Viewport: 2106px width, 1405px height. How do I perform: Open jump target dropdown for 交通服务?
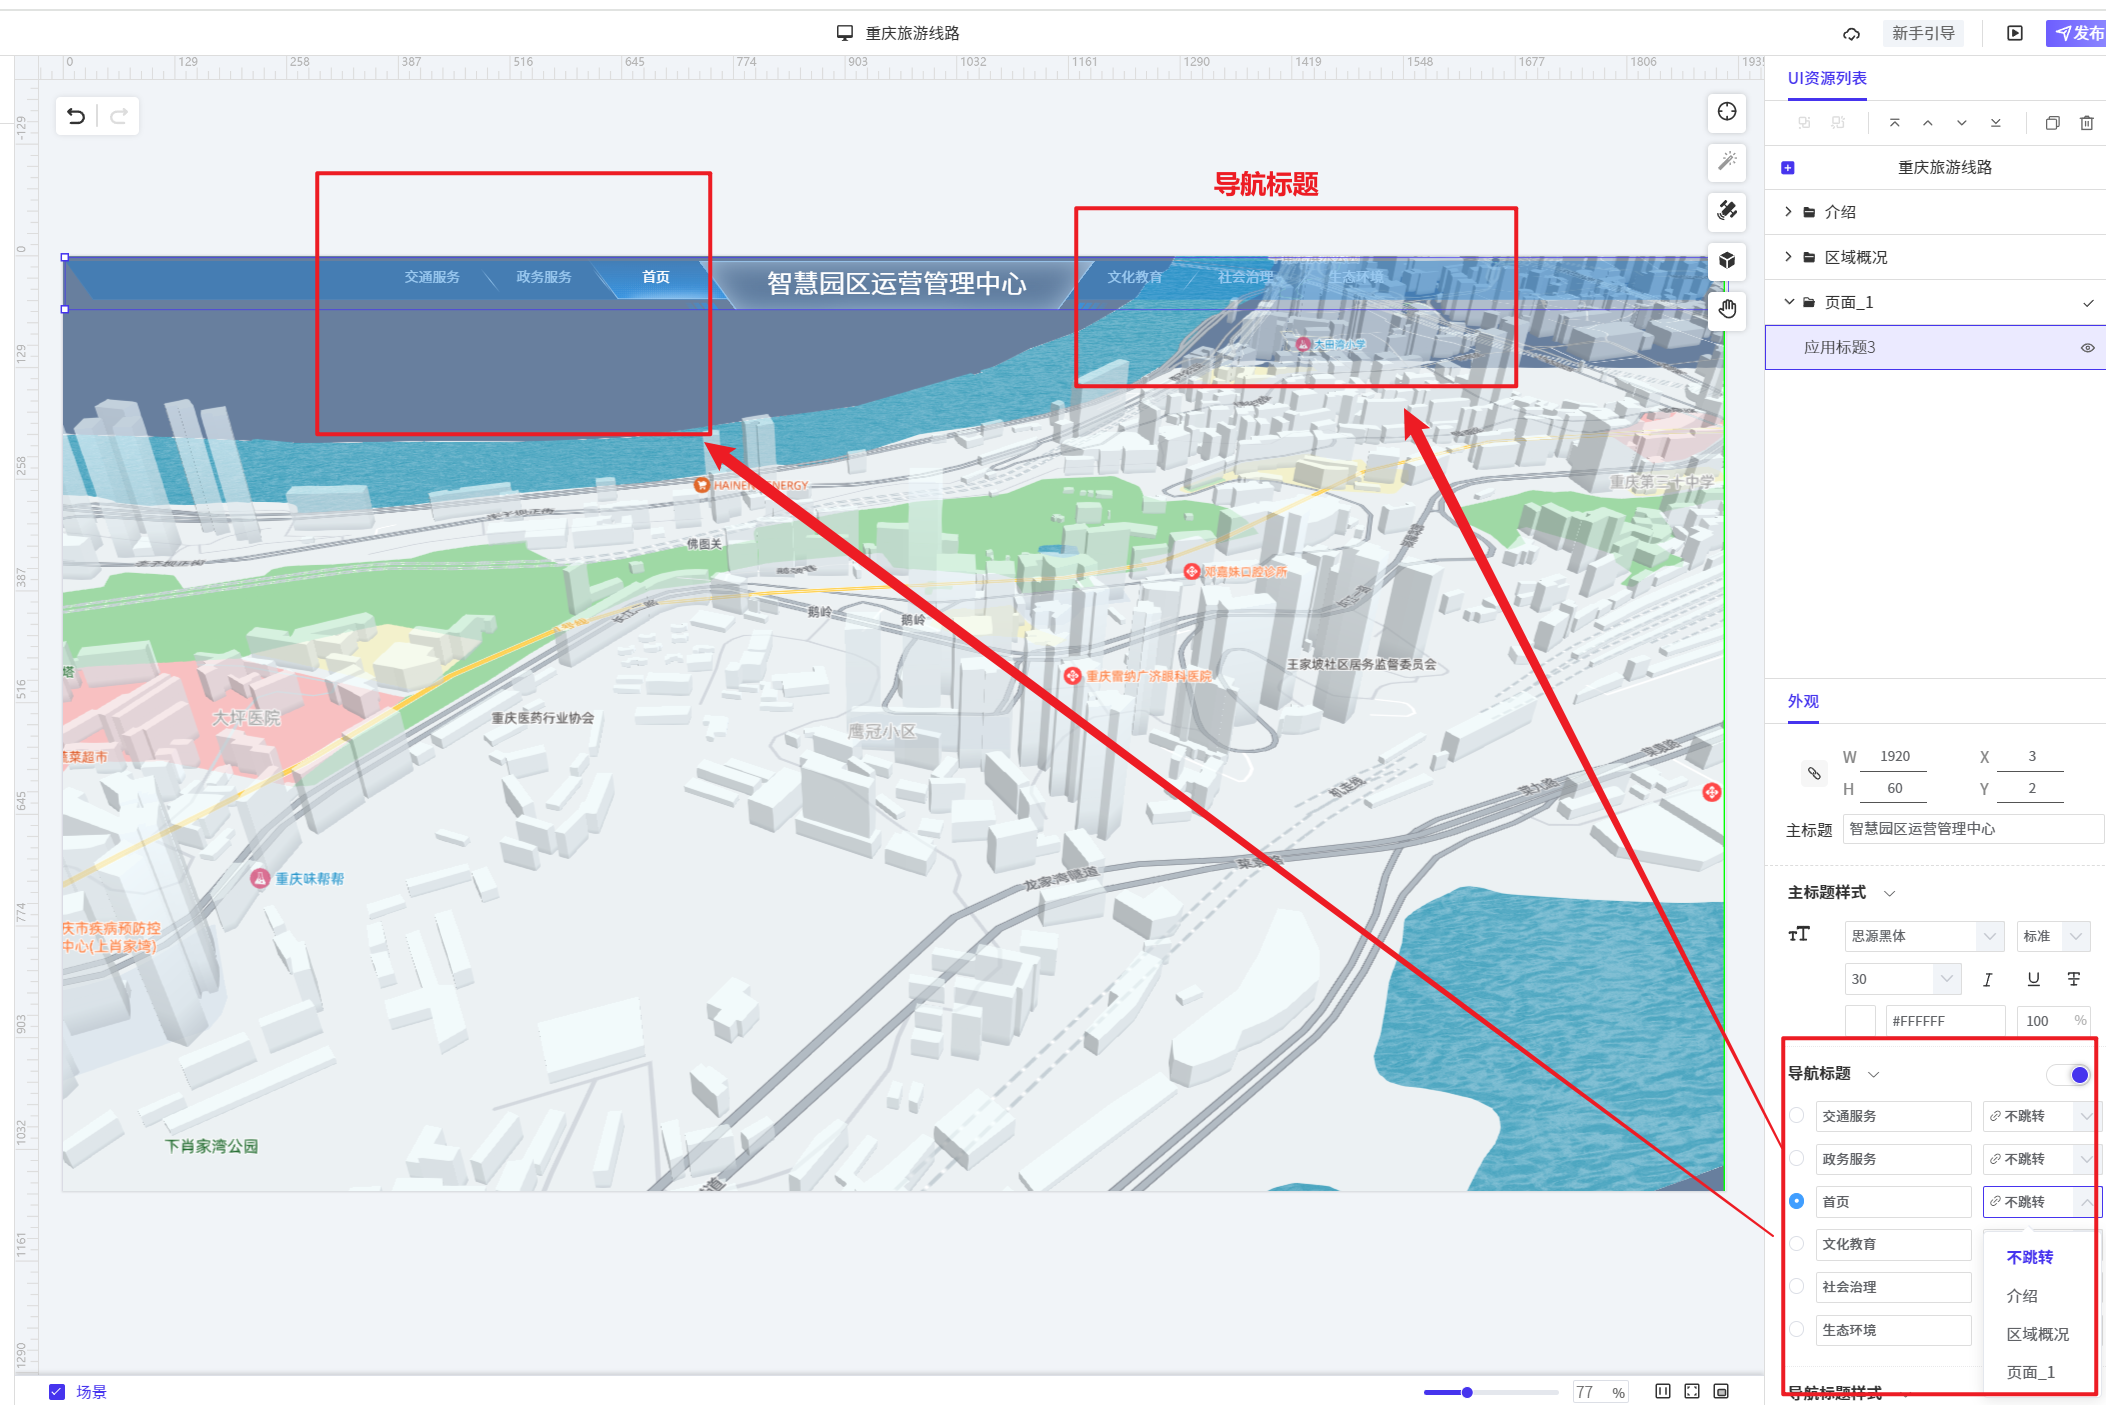coord(2041,1116)
